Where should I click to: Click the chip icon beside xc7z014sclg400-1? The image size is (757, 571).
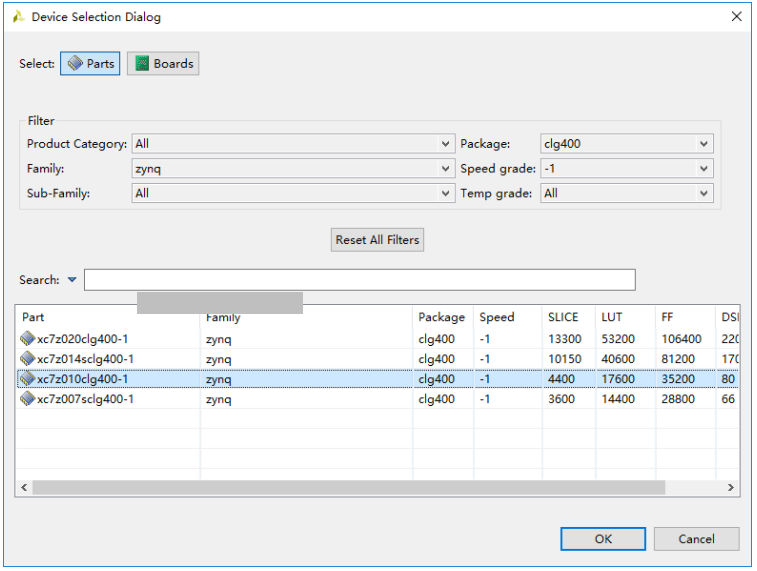point(28,359)
